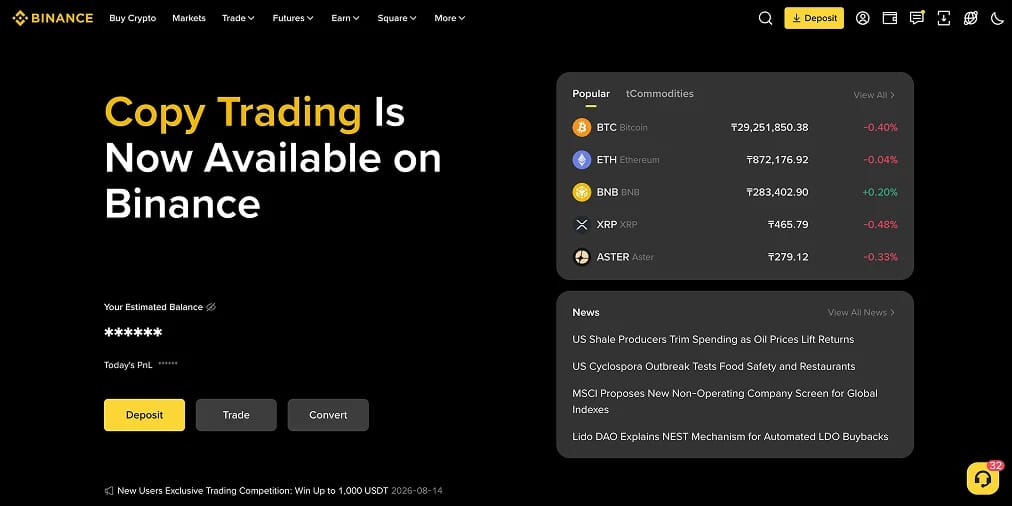The image size is (1012, 506).
Task: Switch to the tCommodities tab
Action: pyautogui.click(x=660, y=94)
